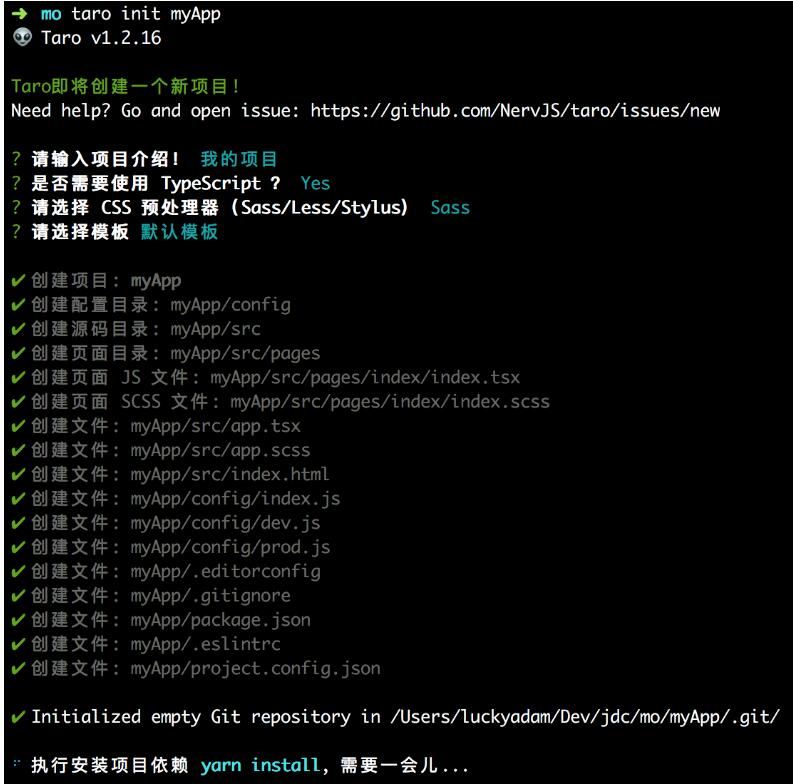Click the path 'myApp/config'

point(231,305)
